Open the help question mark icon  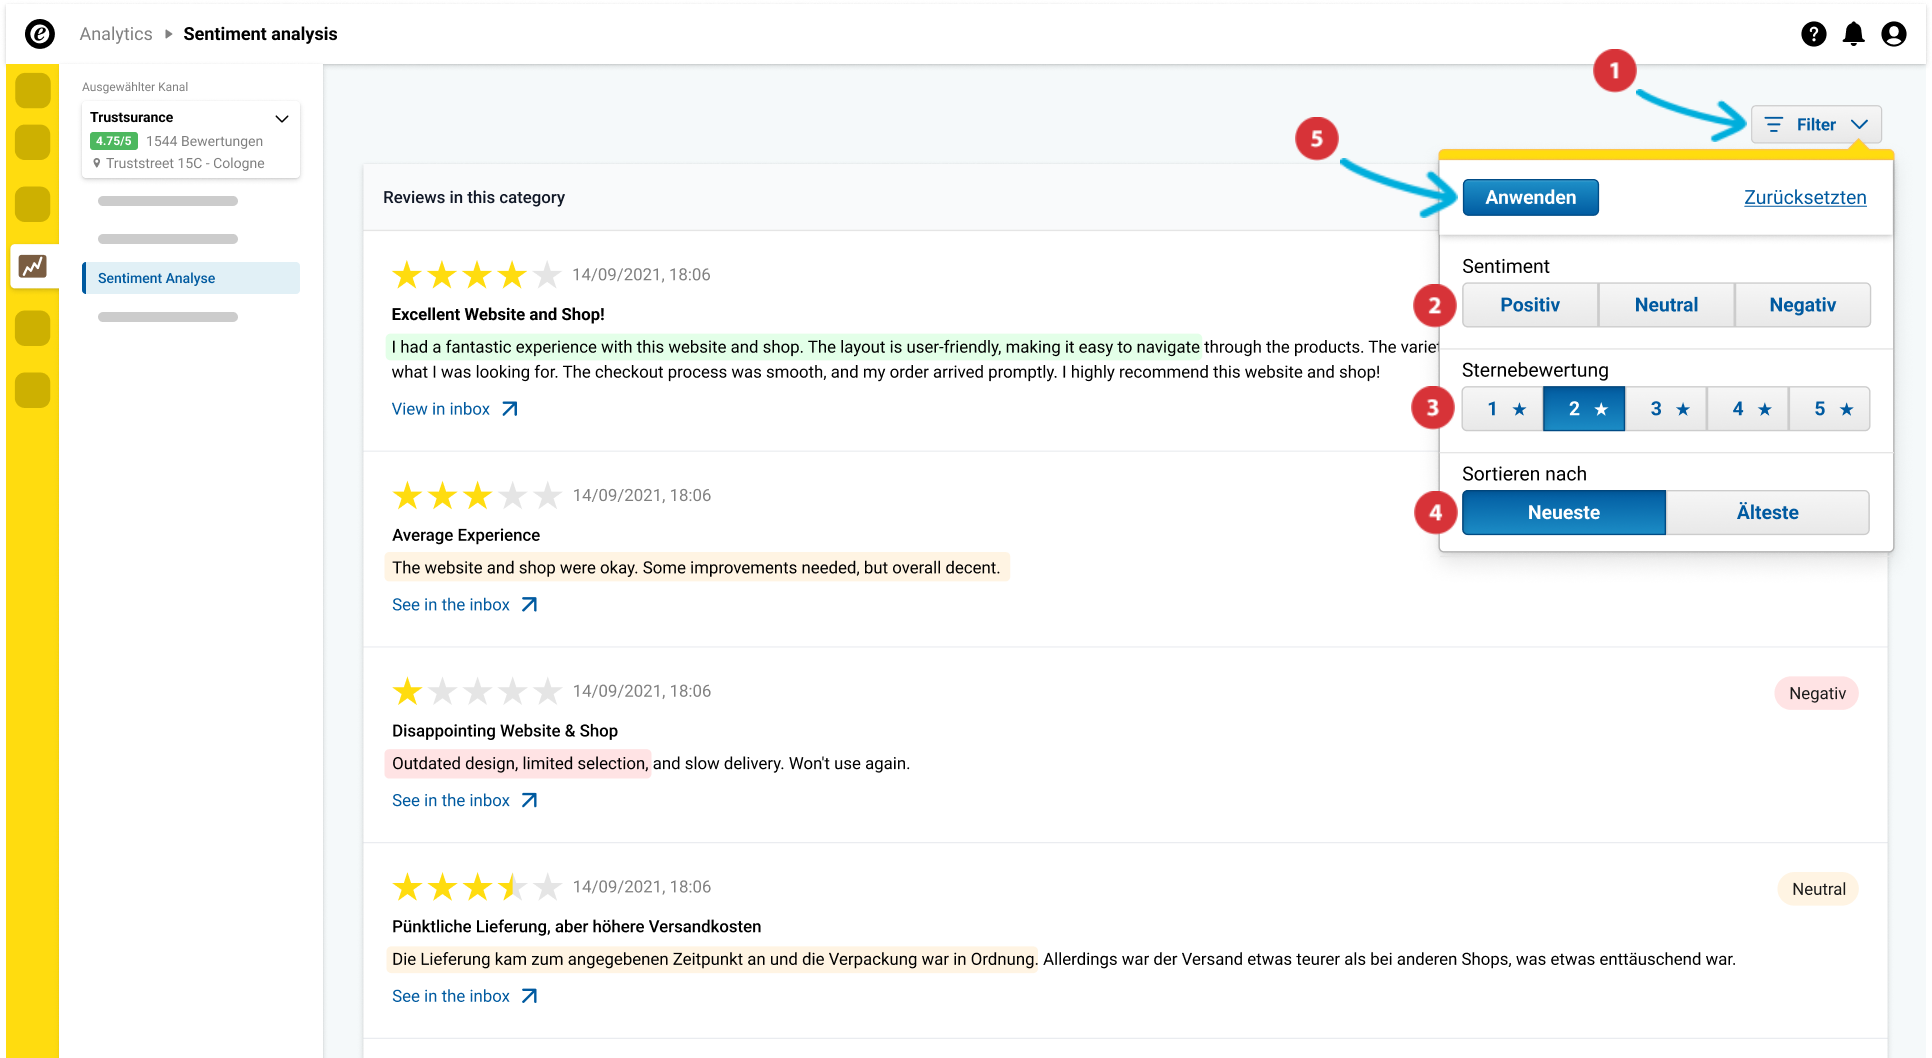1813,34
